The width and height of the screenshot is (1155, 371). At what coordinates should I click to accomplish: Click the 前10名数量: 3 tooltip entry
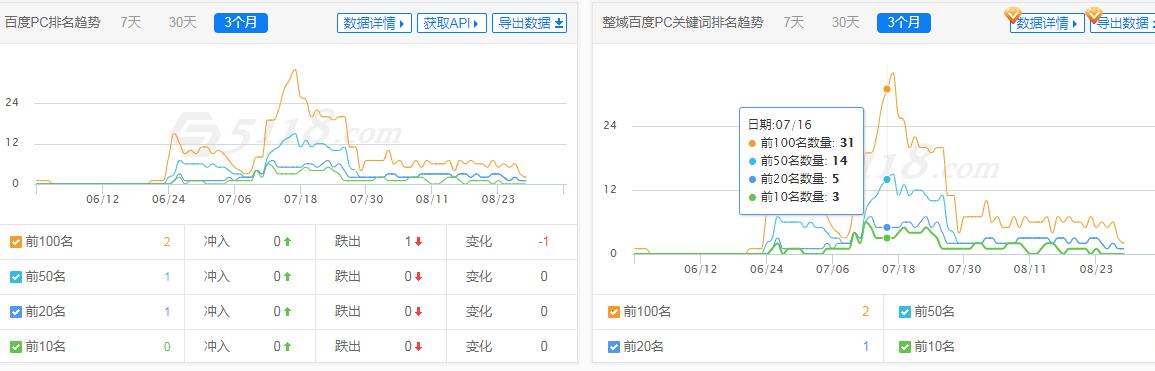pos(794,197)
